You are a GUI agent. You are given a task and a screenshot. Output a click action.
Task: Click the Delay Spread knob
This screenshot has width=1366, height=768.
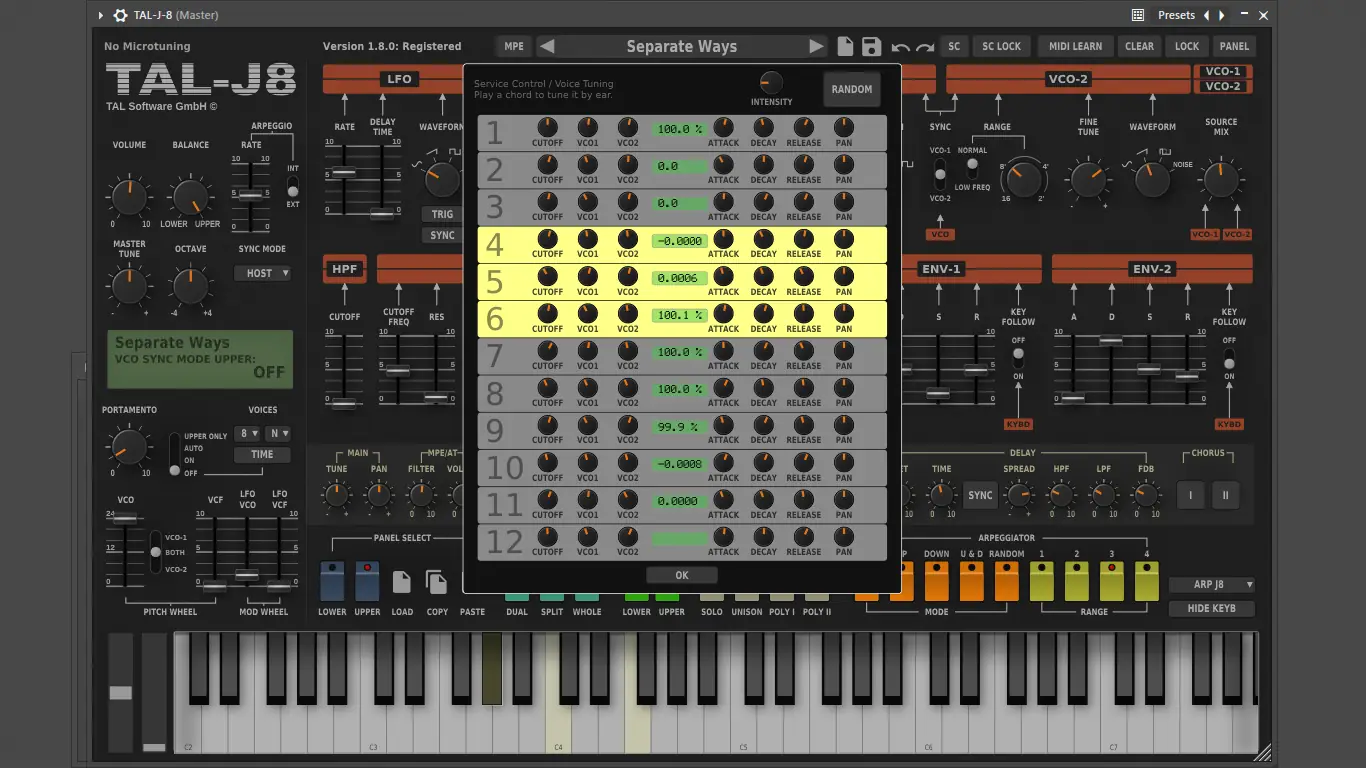pyautogui.click(x=1019, y=495)
